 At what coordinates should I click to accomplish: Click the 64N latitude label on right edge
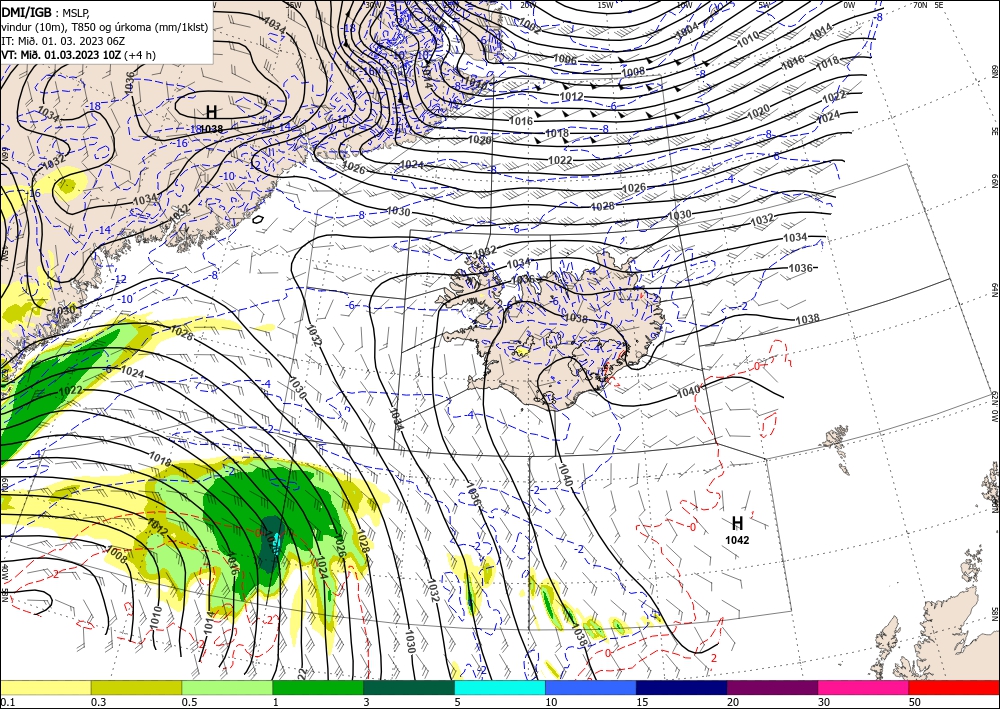tap(994, 290)
